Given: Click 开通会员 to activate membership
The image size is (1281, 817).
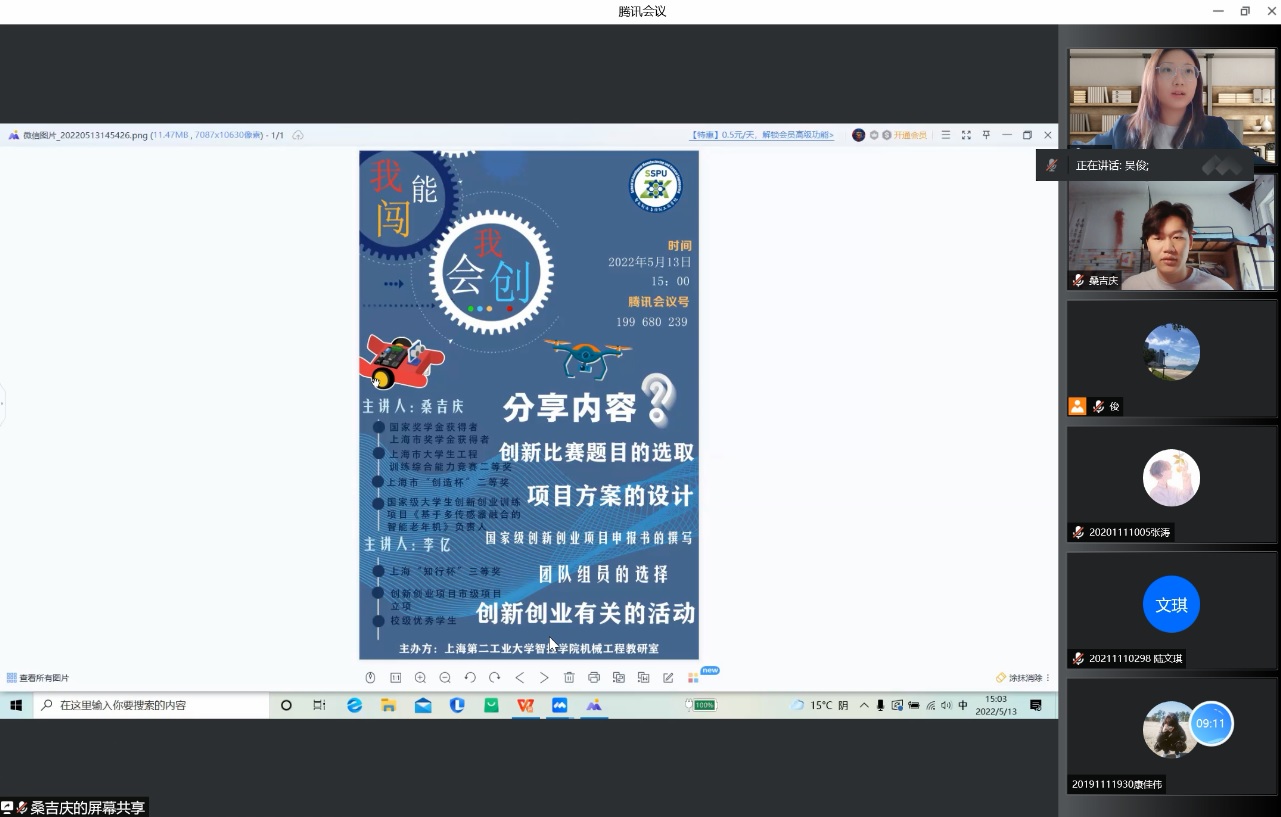Looking at the screenshot, I should (x=910, y=135).
